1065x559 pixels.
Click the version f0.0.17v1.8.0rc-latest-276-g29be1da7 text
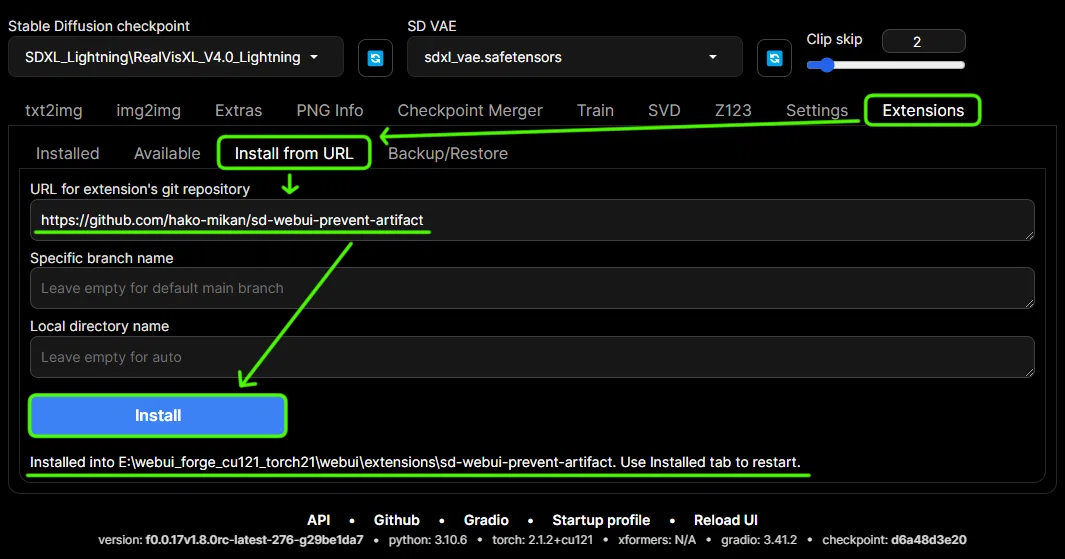(x=231, y=540)
